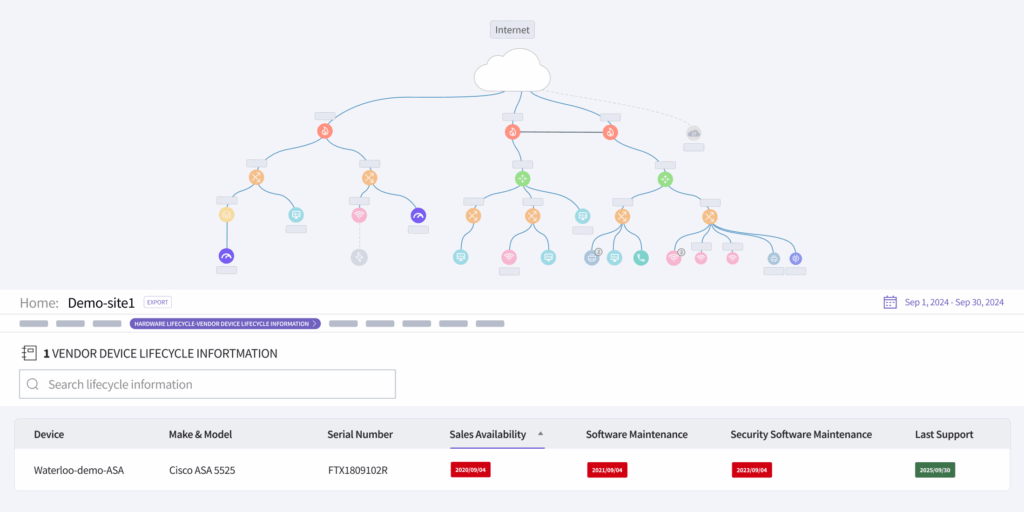The width and height of the screenshot is (1024, 512).
Task: Click the green 2025/09/30 Last Support badge
Action: [935, 469]
